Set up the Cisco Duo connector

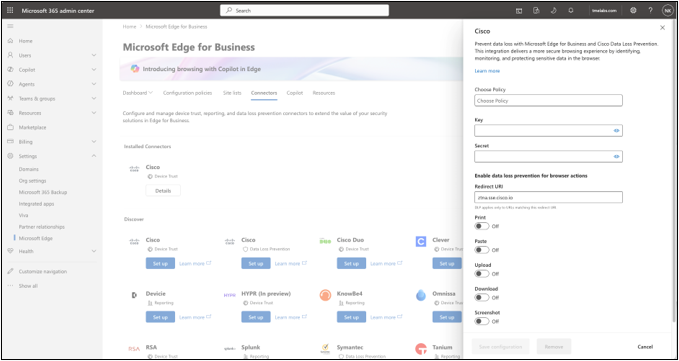[351, 263]
